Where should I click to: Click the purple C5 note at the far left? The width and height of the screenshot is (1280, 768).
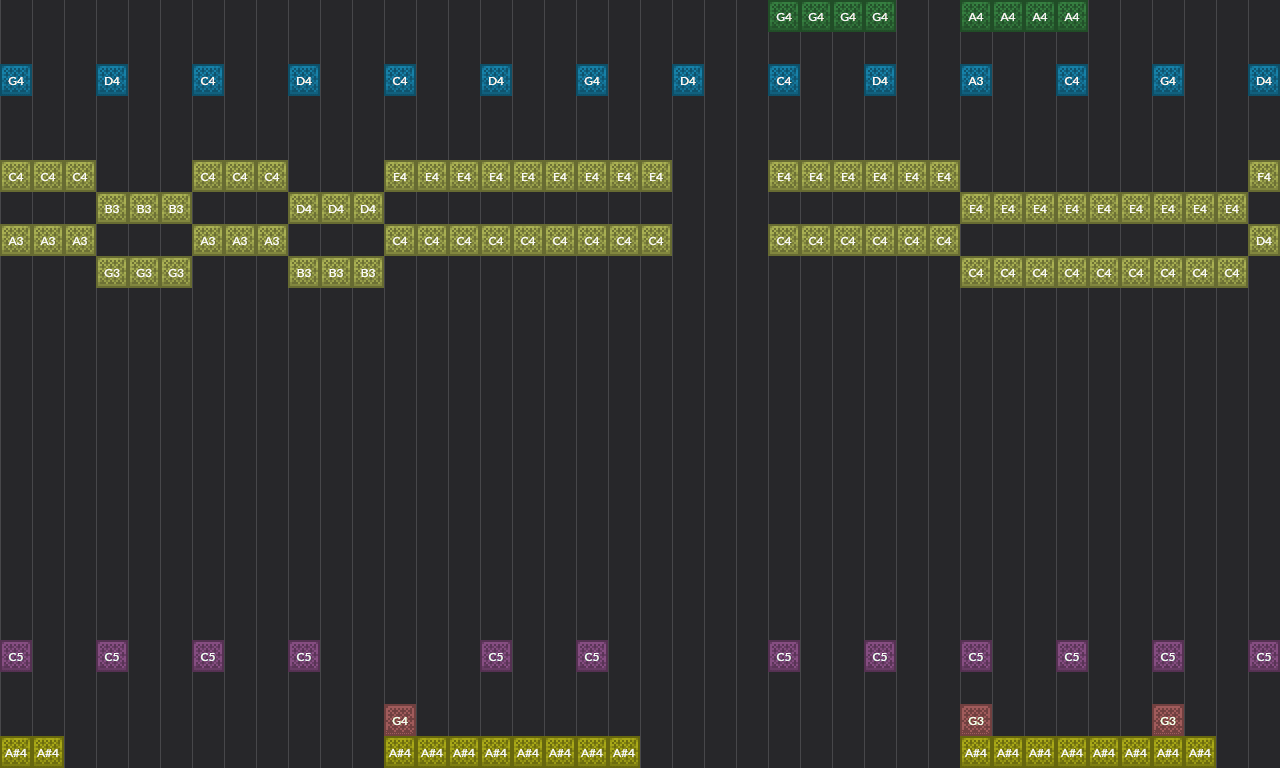click(16, 656)
